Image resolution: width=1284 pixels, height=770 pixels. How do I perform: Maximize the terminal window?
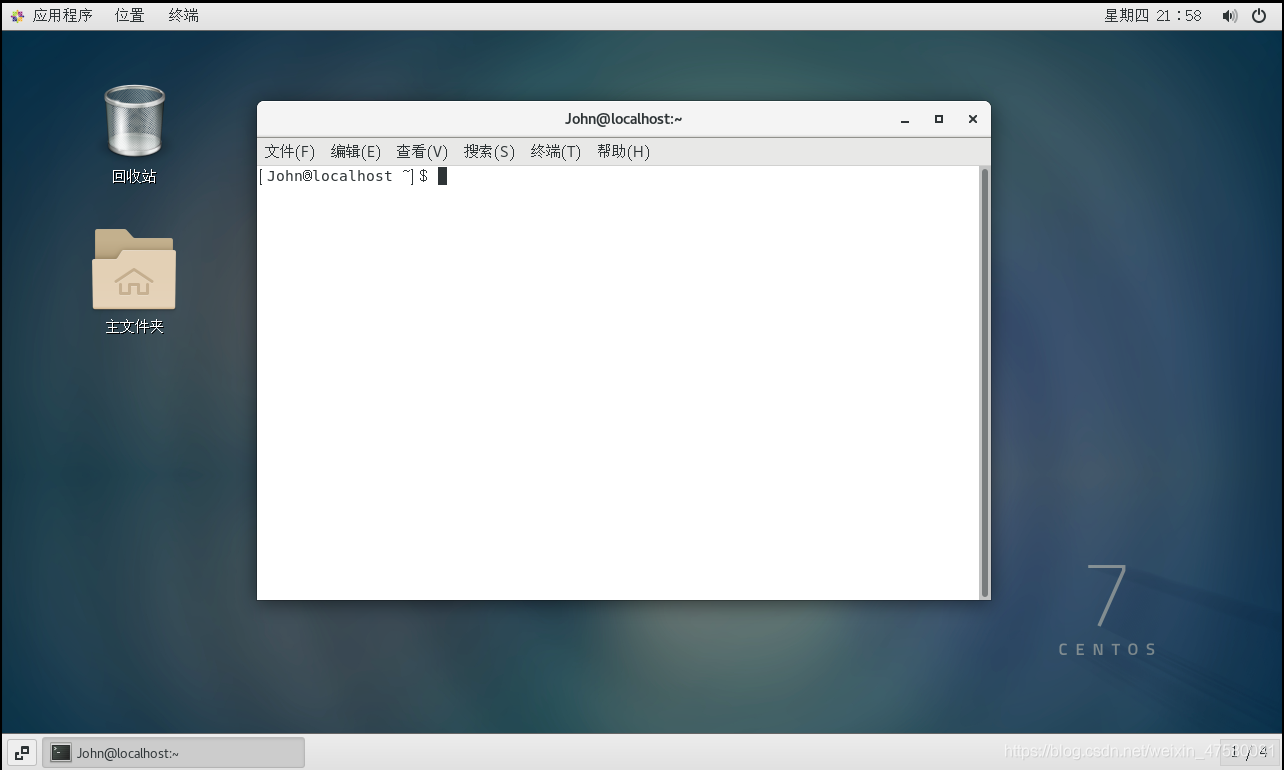pyautogui.click(x=938, y=119)
